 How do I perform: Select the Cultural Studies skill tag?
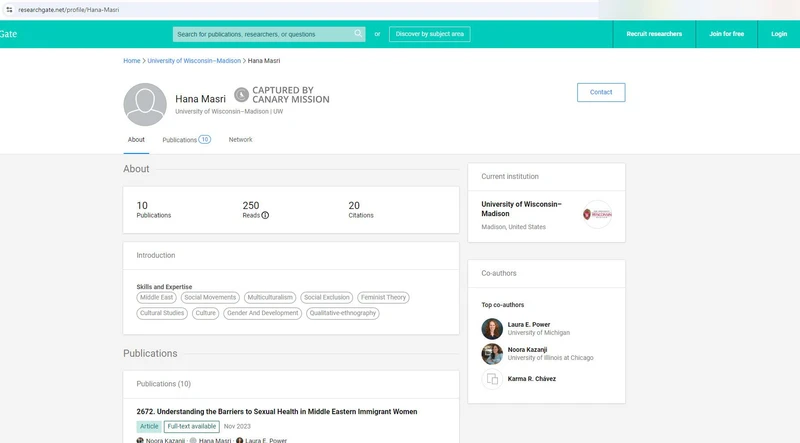click(162, 313)
